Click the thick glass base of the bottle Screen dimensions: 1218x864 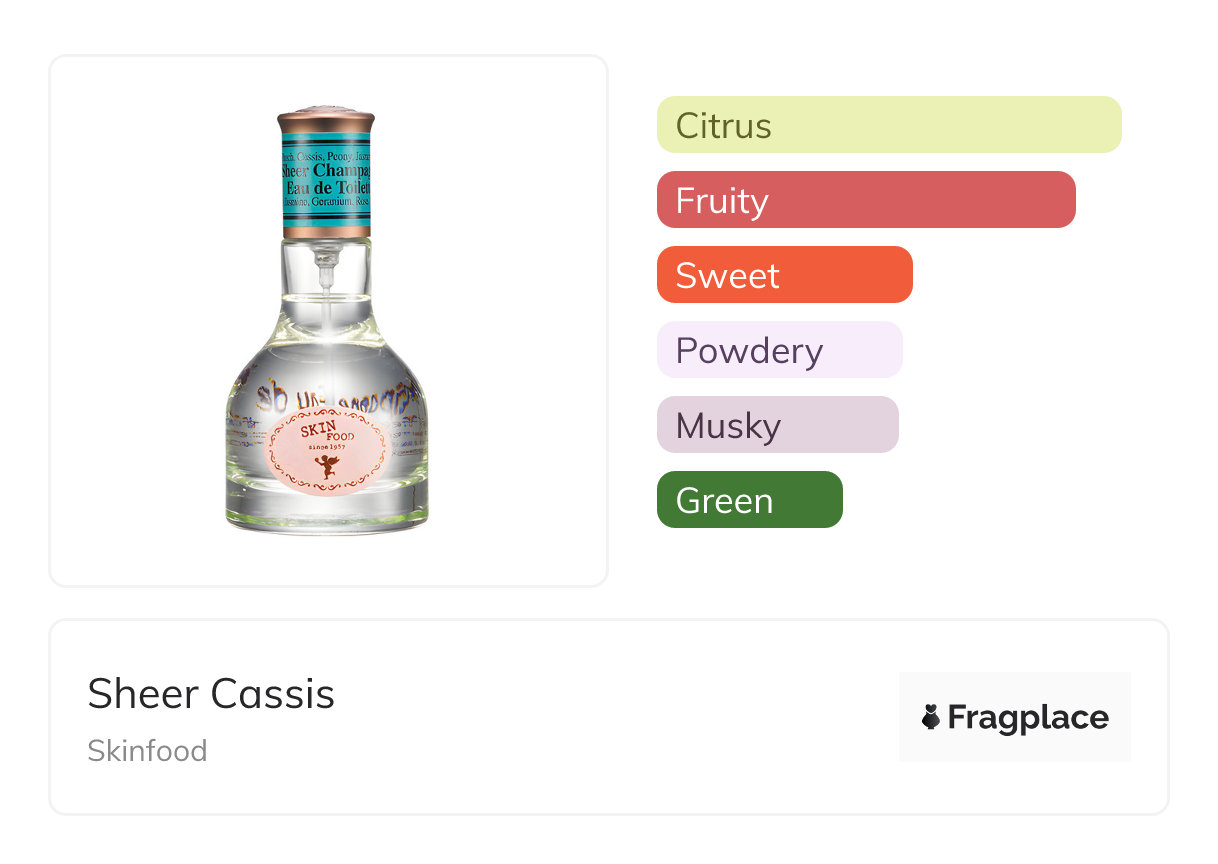[327, 511]
